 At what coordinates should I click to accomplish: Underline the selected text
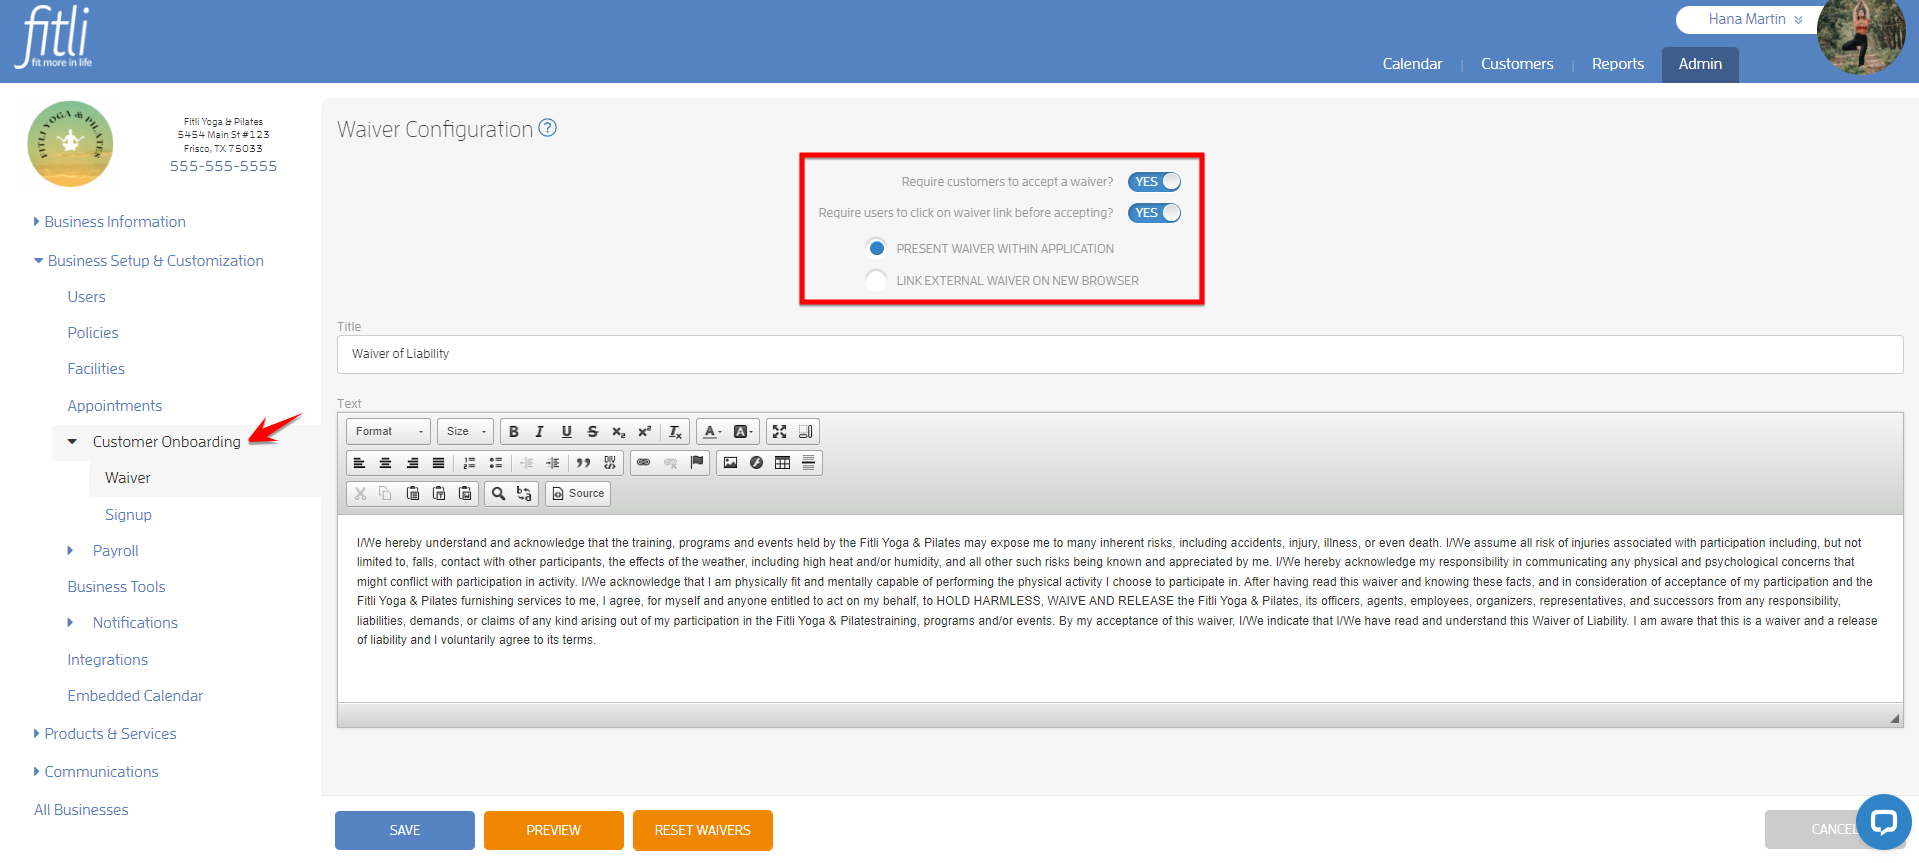pyautogui.click(x=566, y=432)
